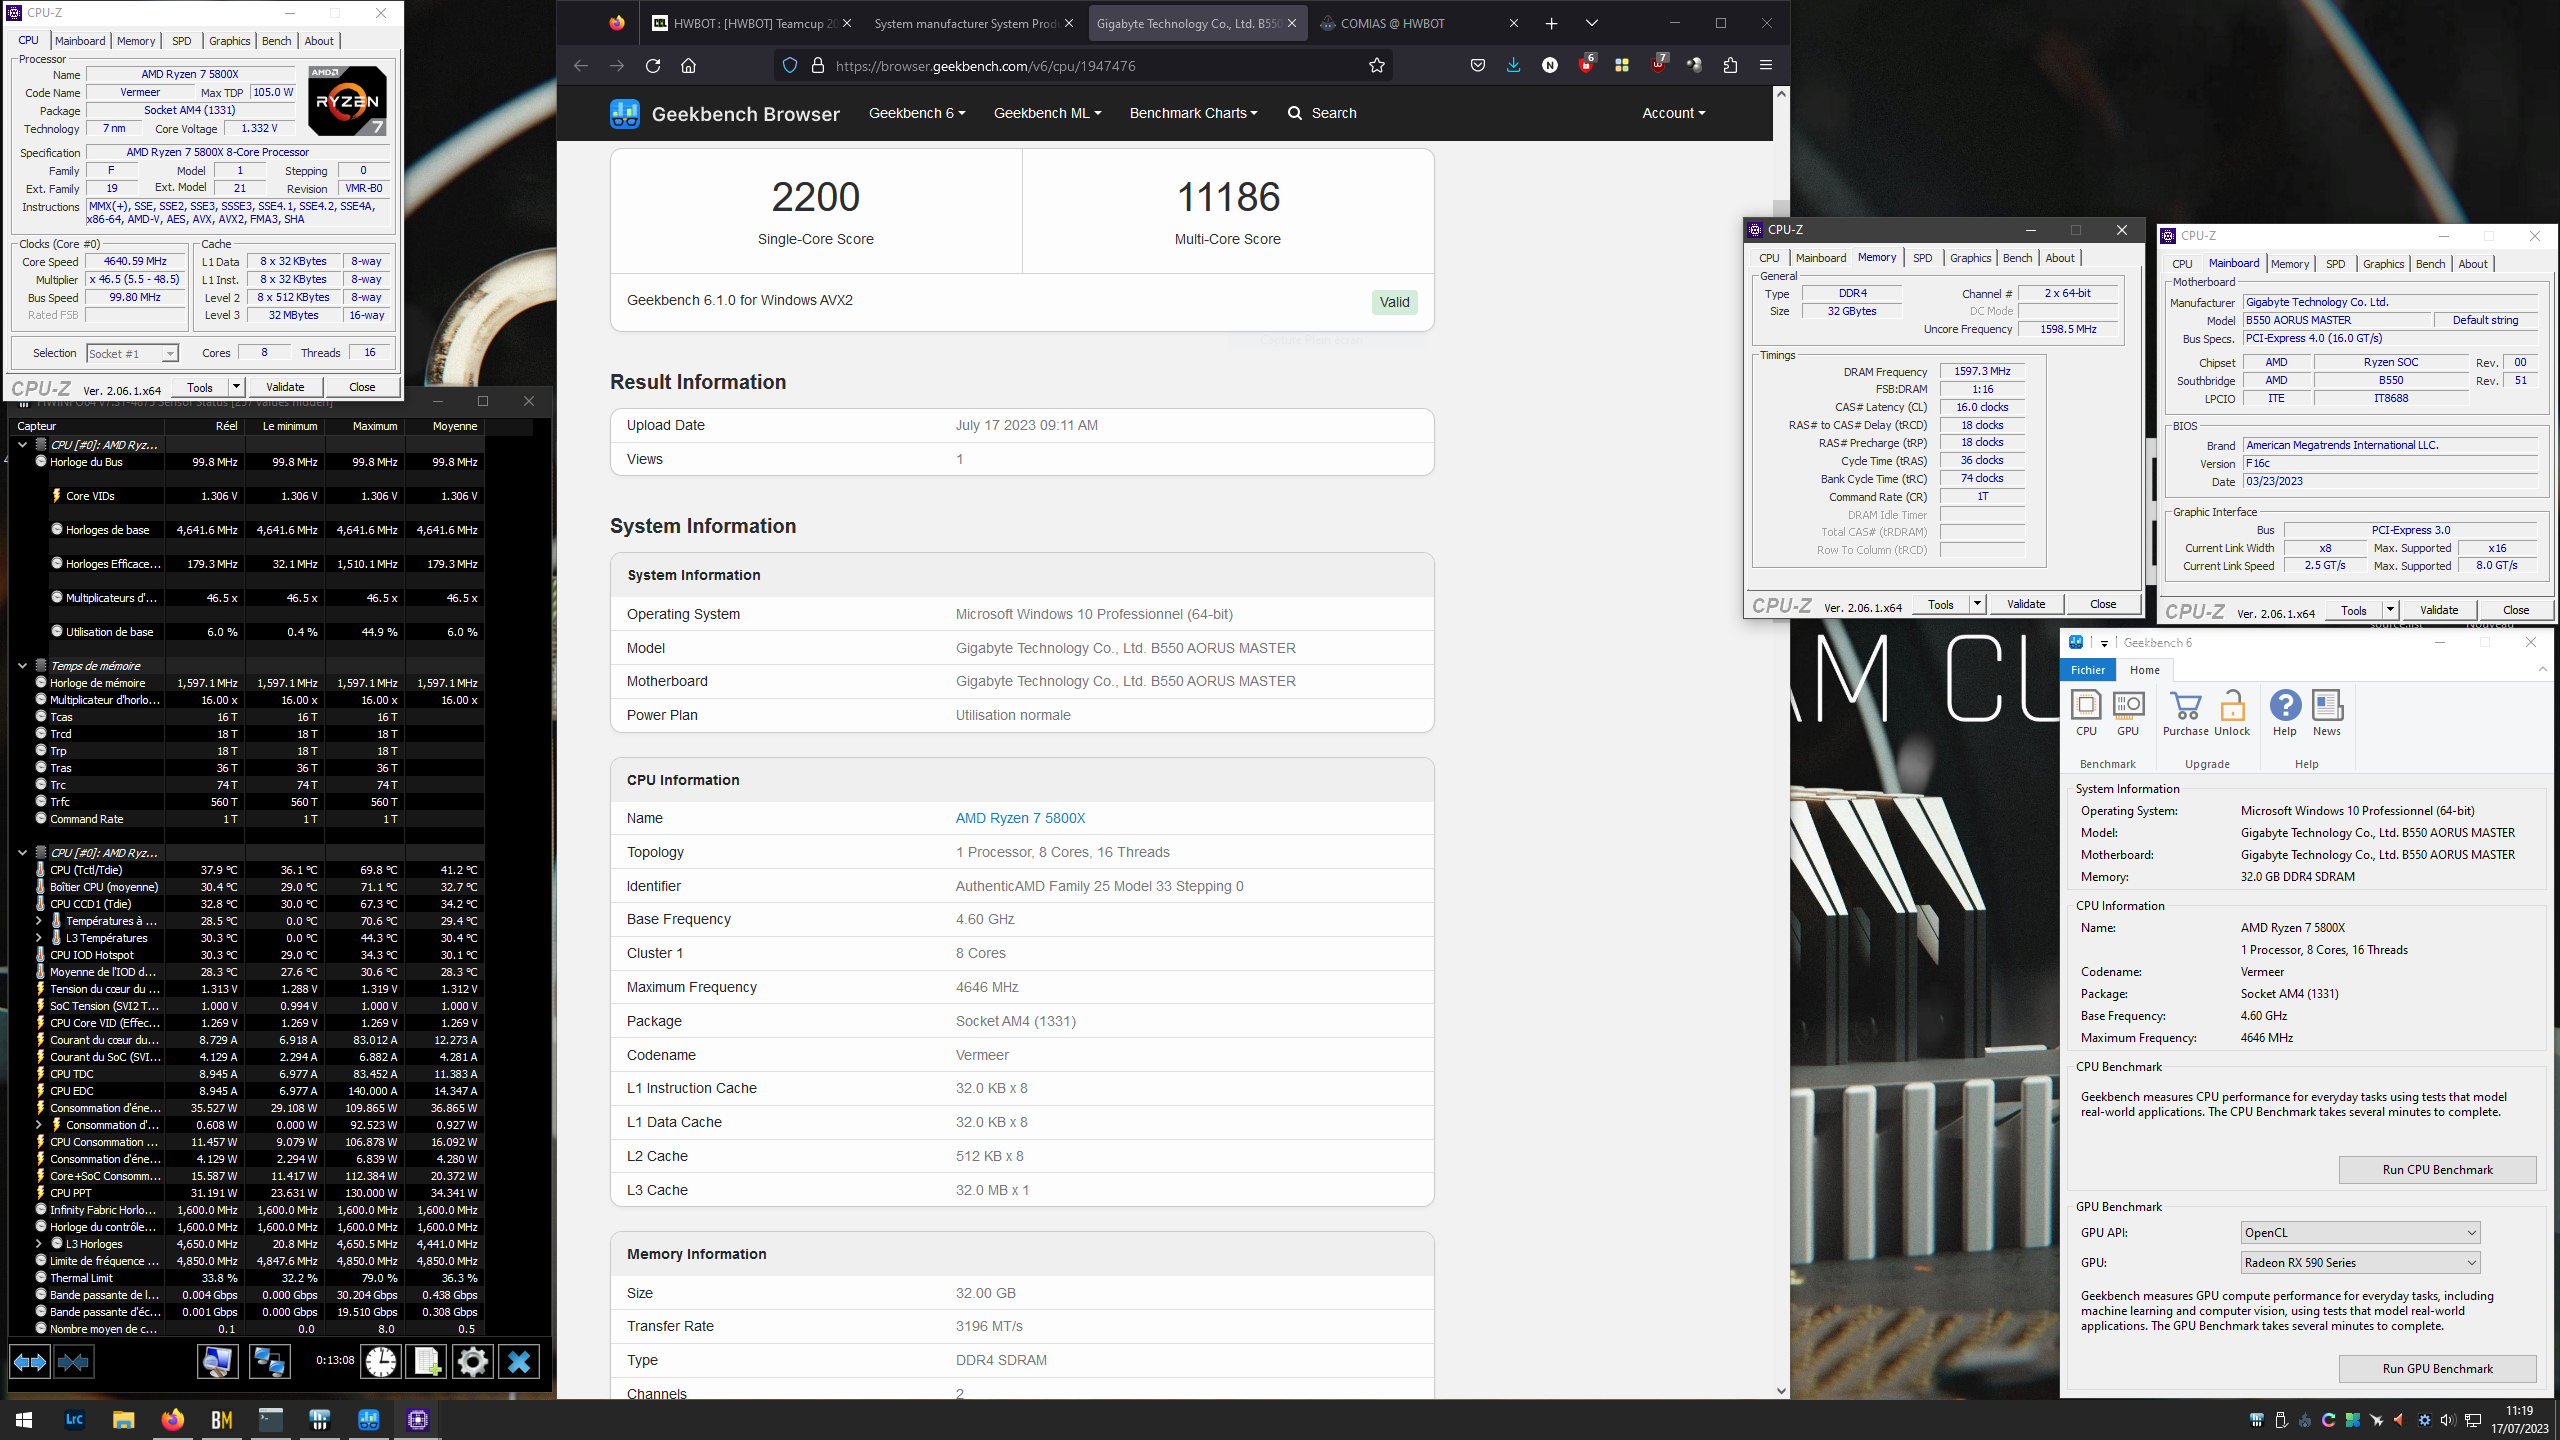Open Account menu in Geekbench Browser

1673,113
